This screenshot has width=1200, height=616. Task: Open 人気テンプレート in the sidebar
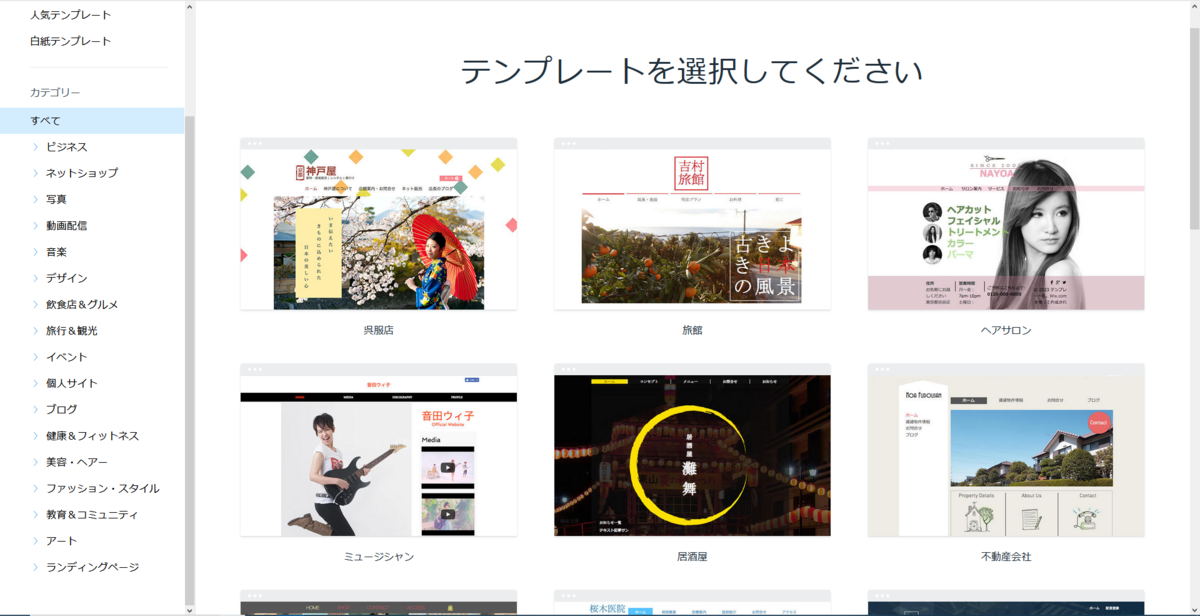(71, 15)
